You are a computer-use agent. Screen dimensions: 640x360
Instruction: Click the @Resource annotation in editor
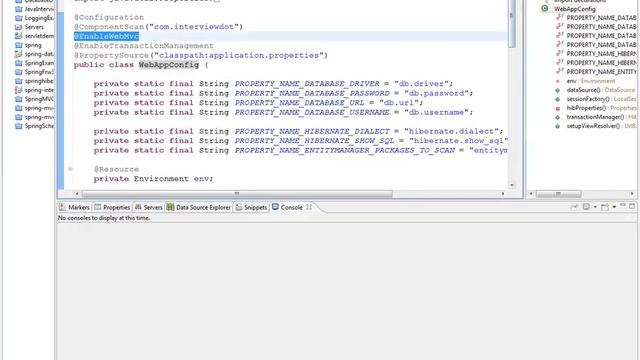pyautogui.click(x=116, y=169)
